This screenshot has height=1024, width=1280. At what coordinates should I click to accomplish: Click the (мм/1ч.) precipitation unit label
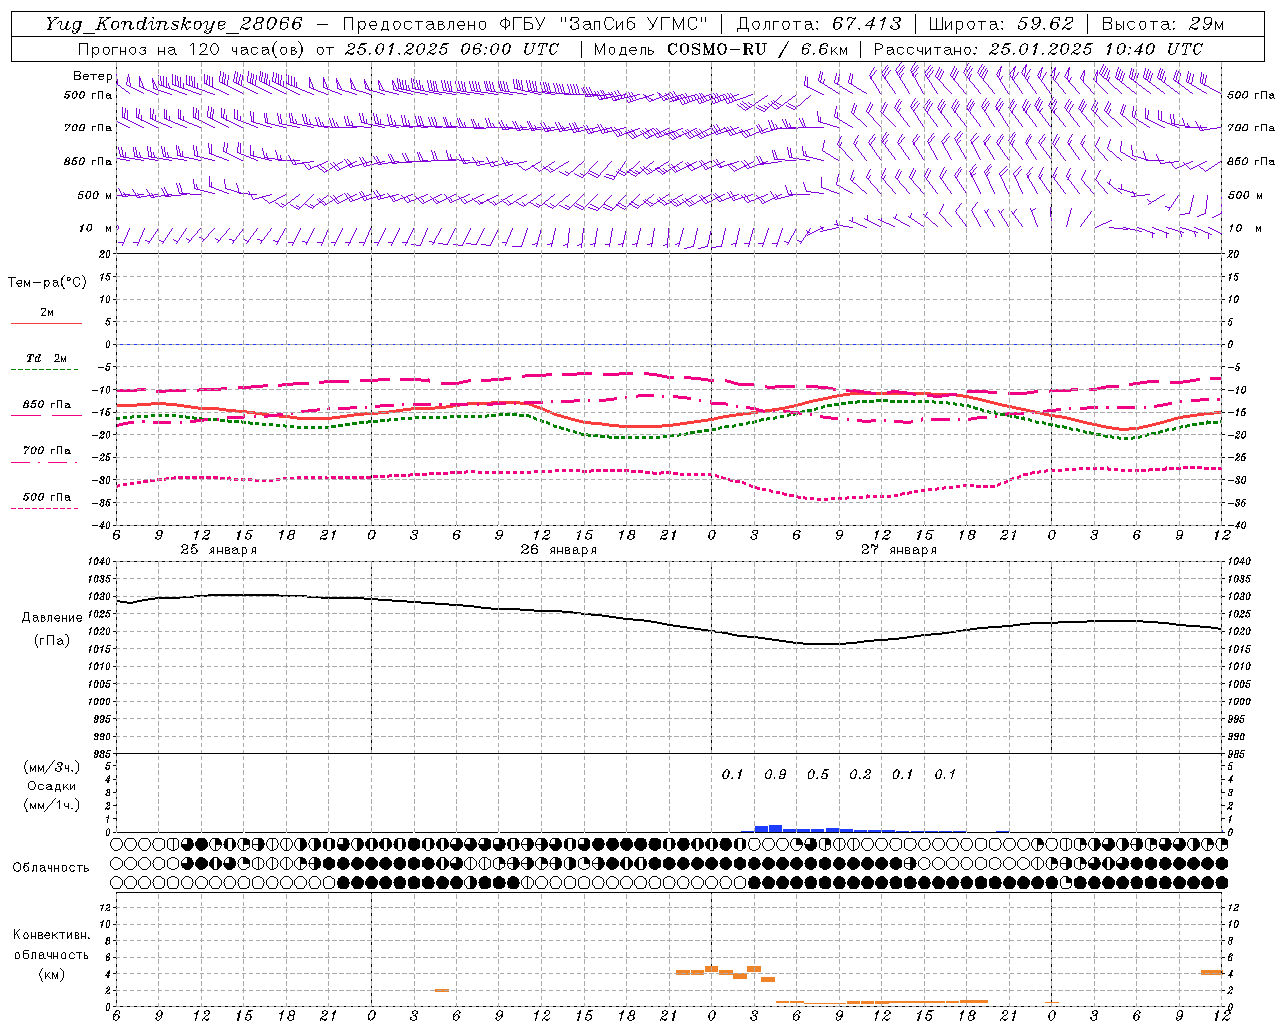[51, 805]
